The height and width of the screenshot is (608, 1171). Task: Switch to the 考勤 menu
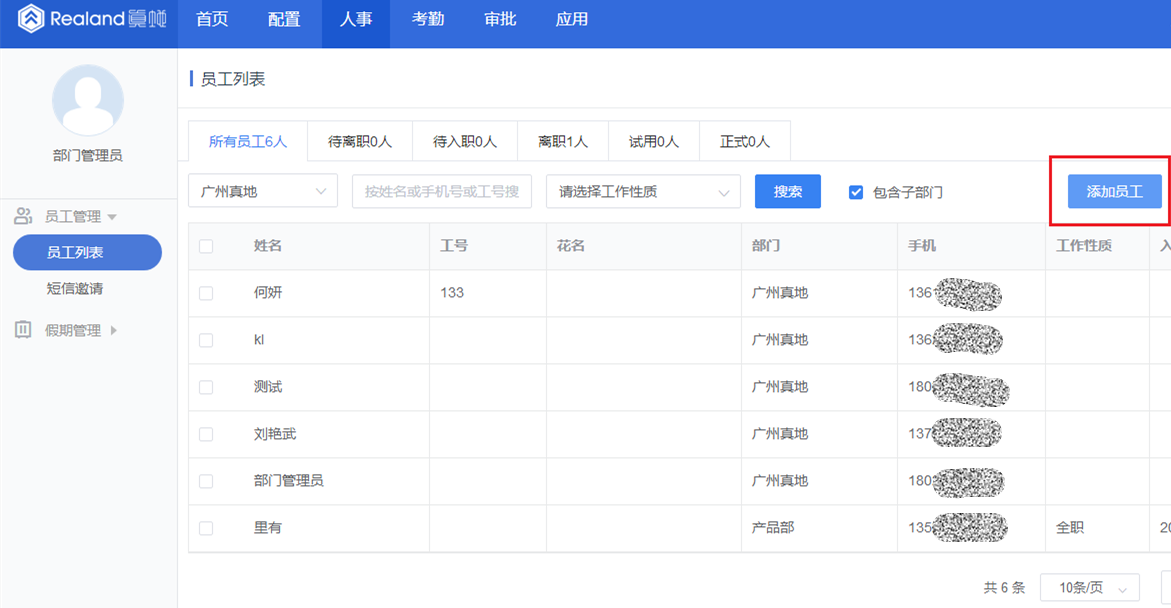point(427,19)
